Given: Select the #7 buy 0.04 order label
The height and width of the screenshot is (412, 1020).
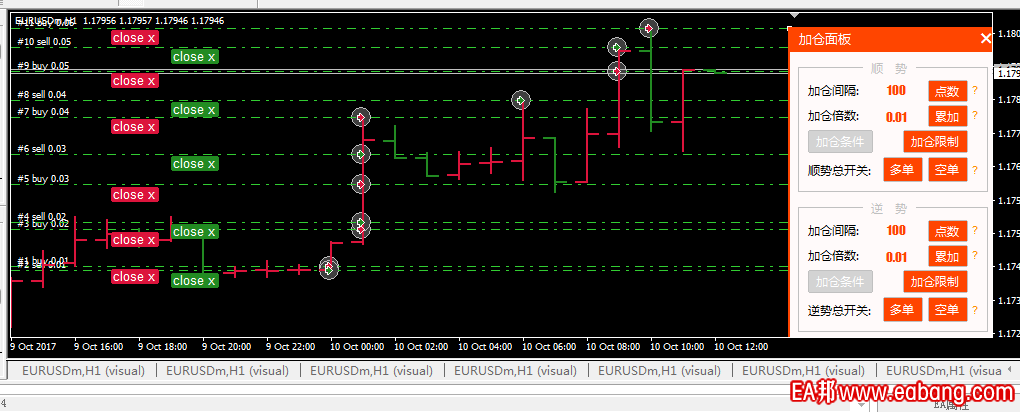Looking at the screenshot, I should [x=43, y=111].
